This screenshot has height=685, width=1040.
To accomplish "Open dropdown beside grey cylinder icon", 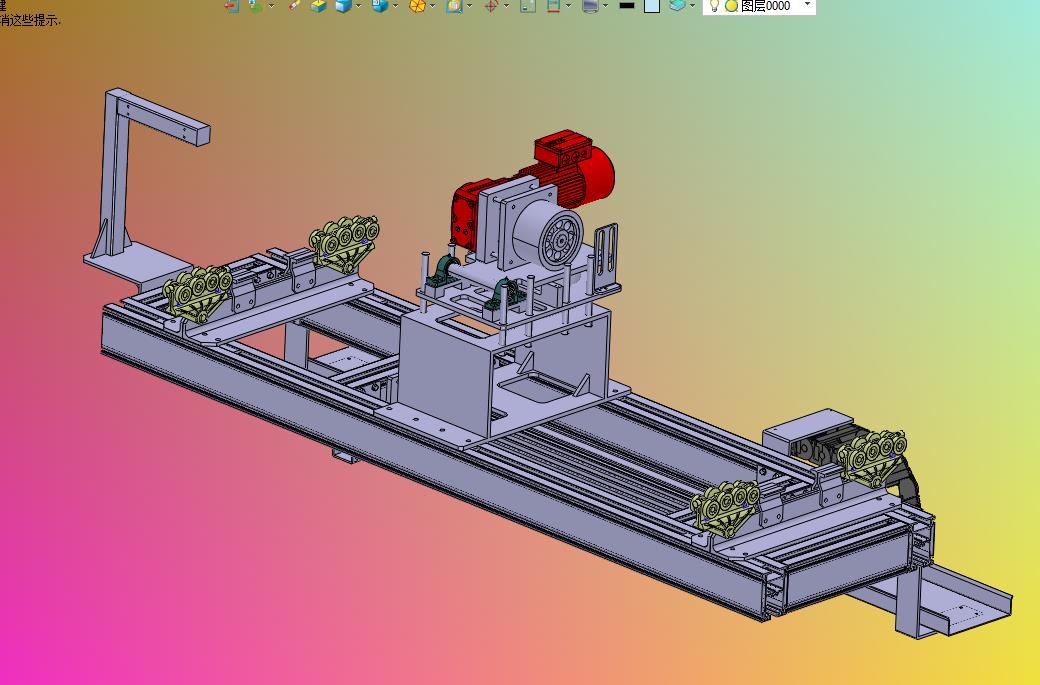I will (606, 6).
